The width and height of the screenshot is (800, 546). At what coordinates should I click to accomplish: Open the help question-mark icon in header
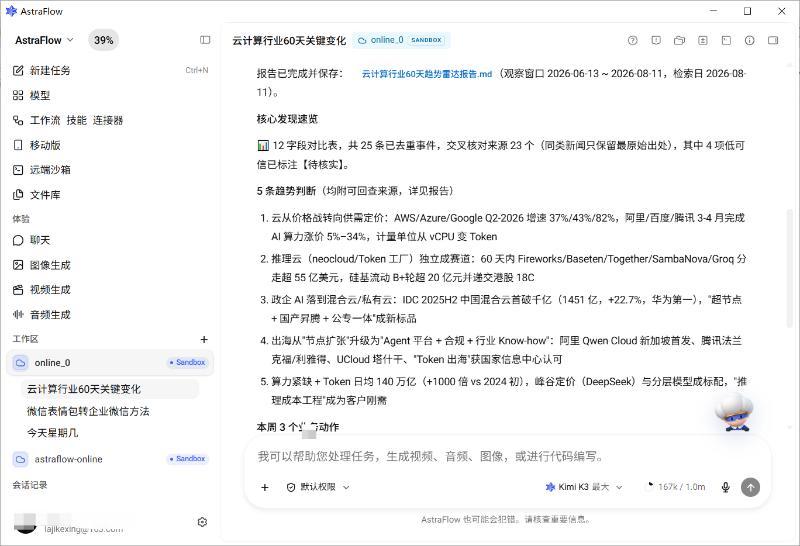pyautogui.click(x=633, y=40)
